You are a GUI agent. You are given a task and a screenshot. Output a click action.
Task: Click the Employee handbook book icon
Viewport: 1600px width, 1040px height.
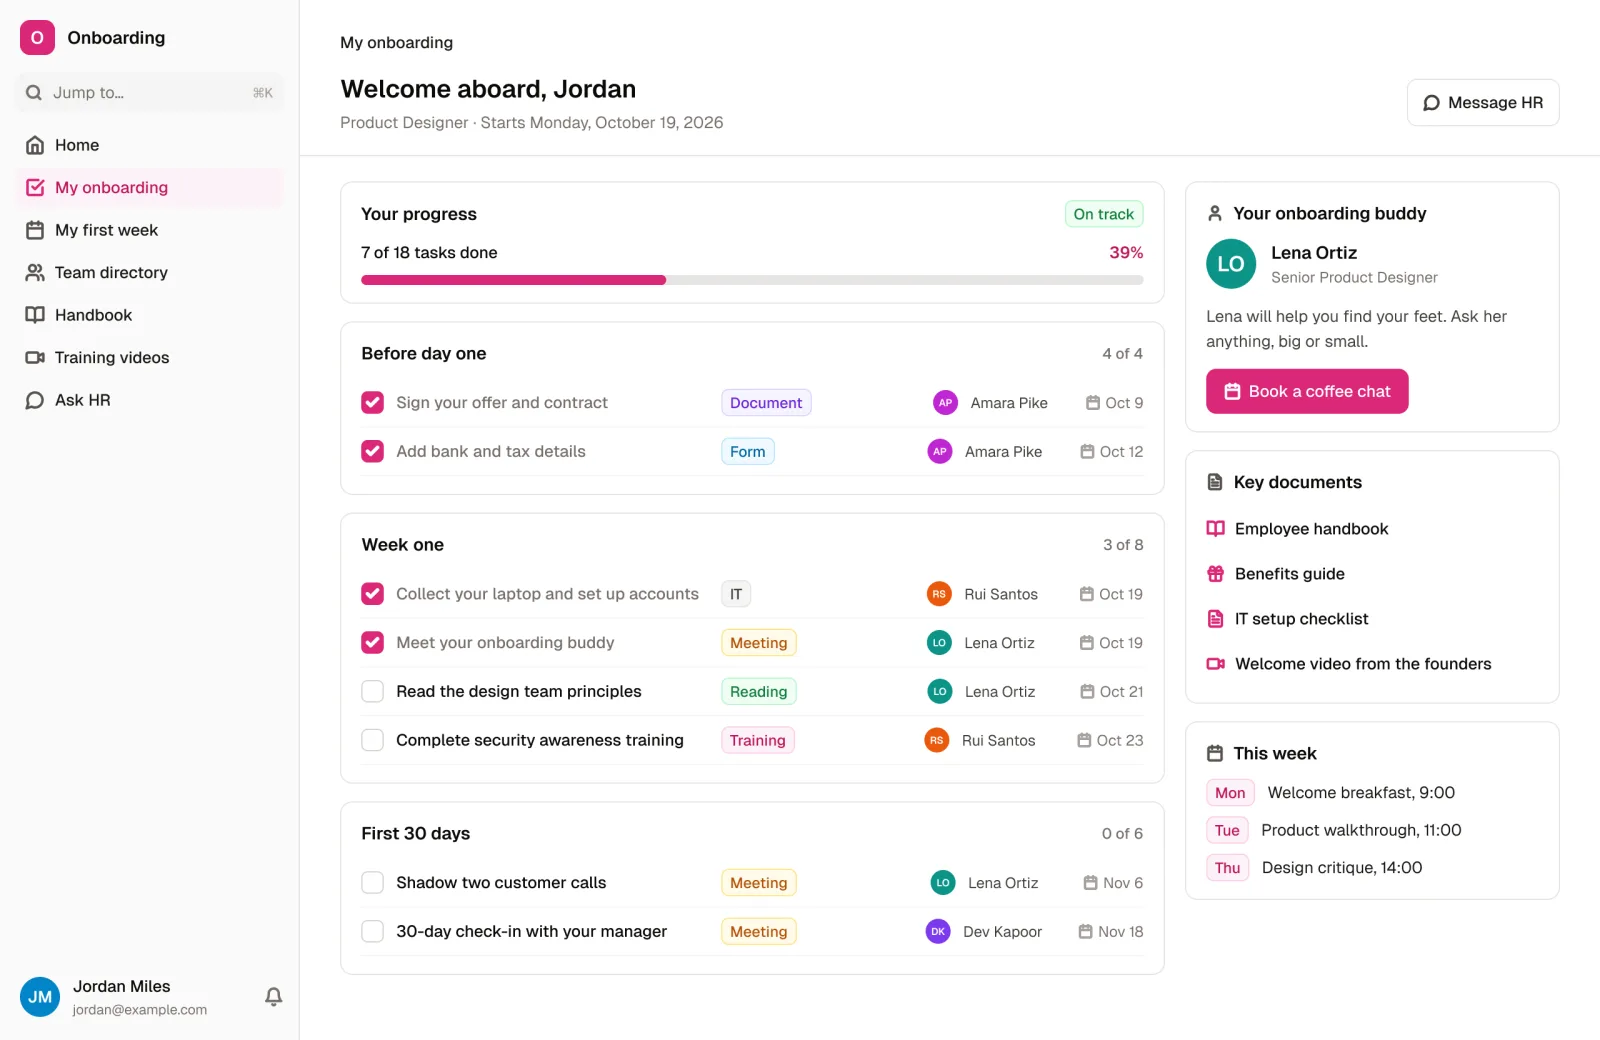pyautogui.click(x=1215, y=529)
